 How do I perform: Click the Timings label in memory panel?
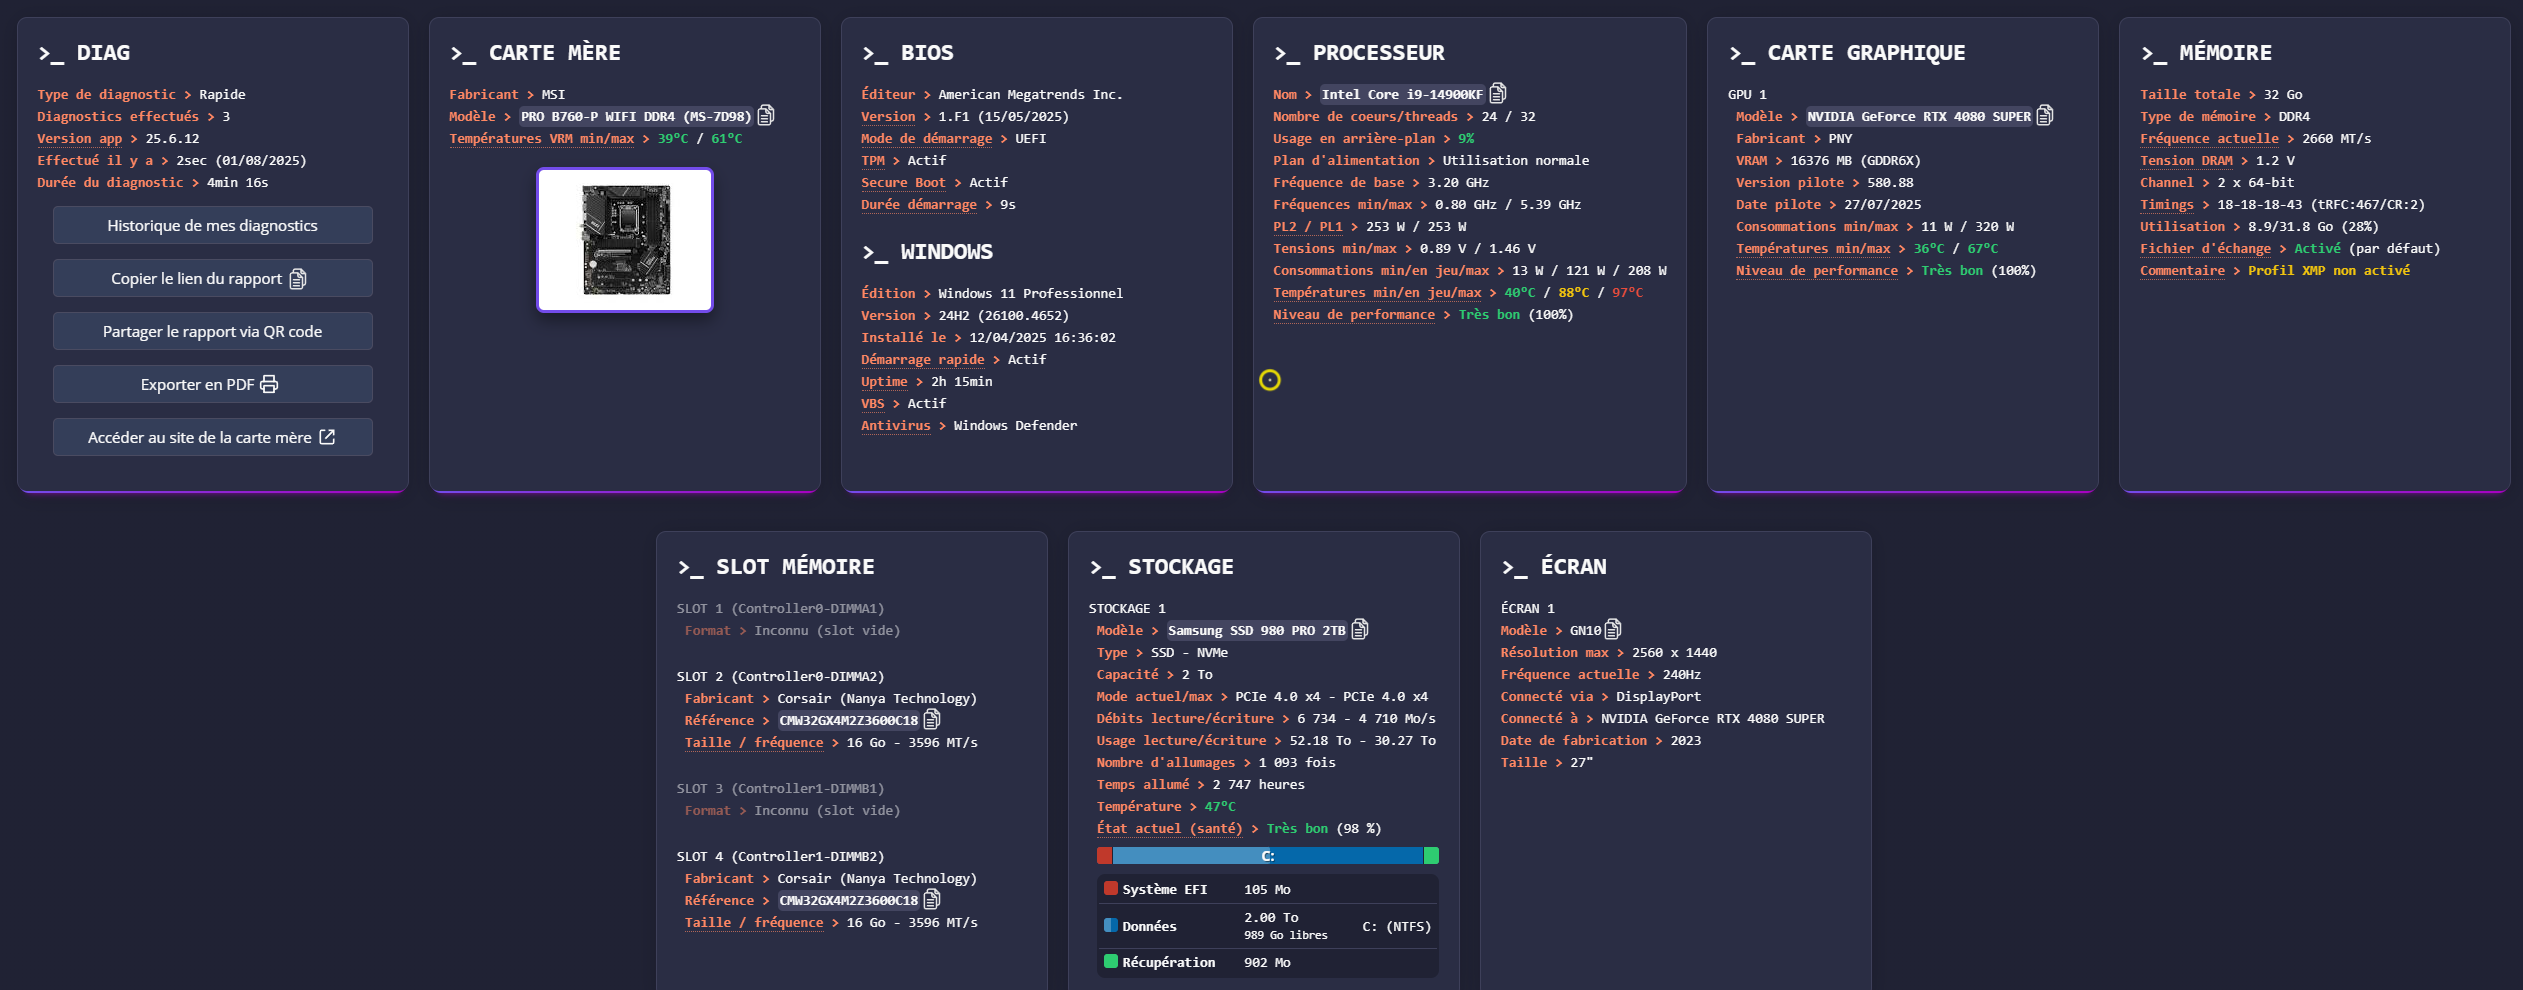pos(2166,205)
